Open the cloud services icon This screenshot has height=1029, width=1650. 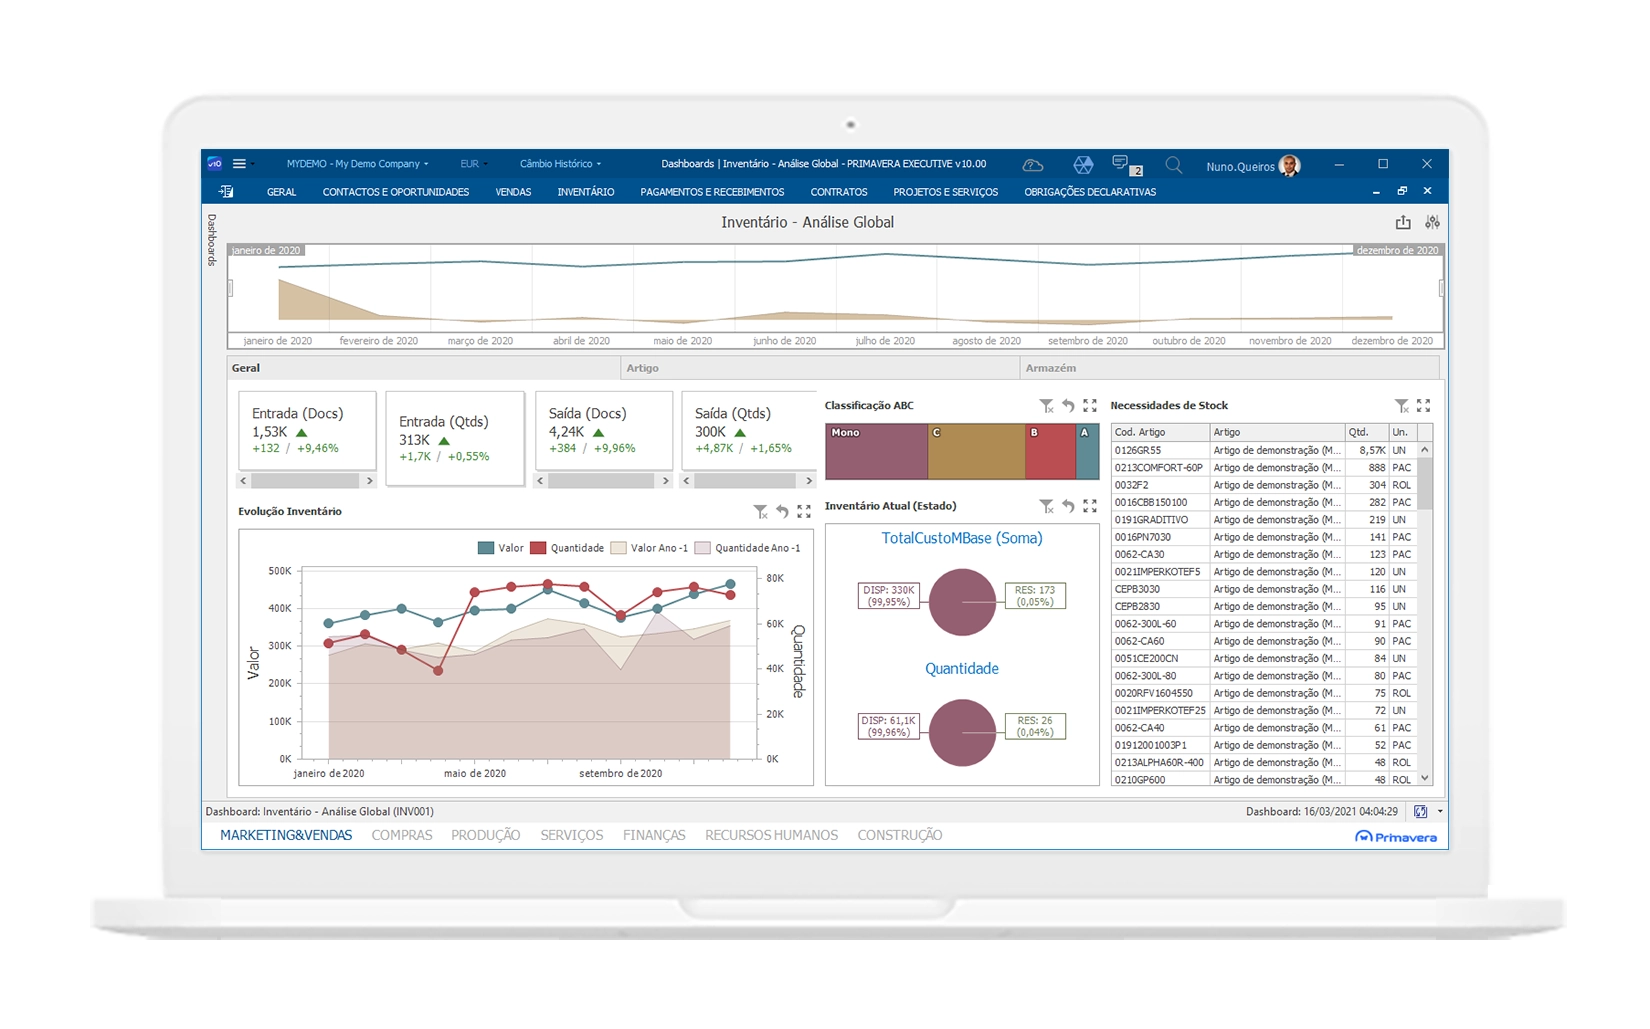1033,165
